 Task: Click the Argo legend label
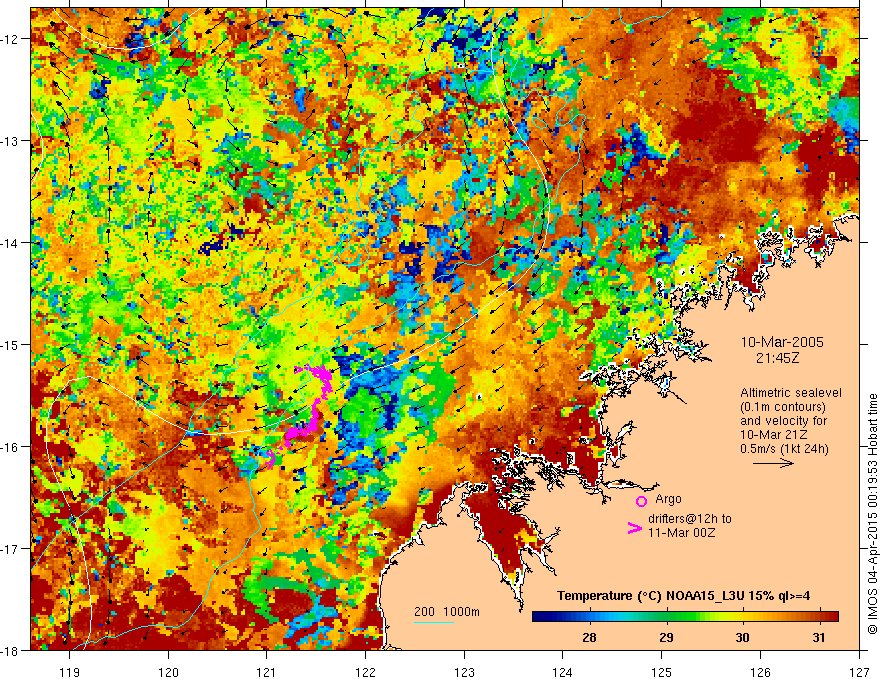tap(668, 499)
